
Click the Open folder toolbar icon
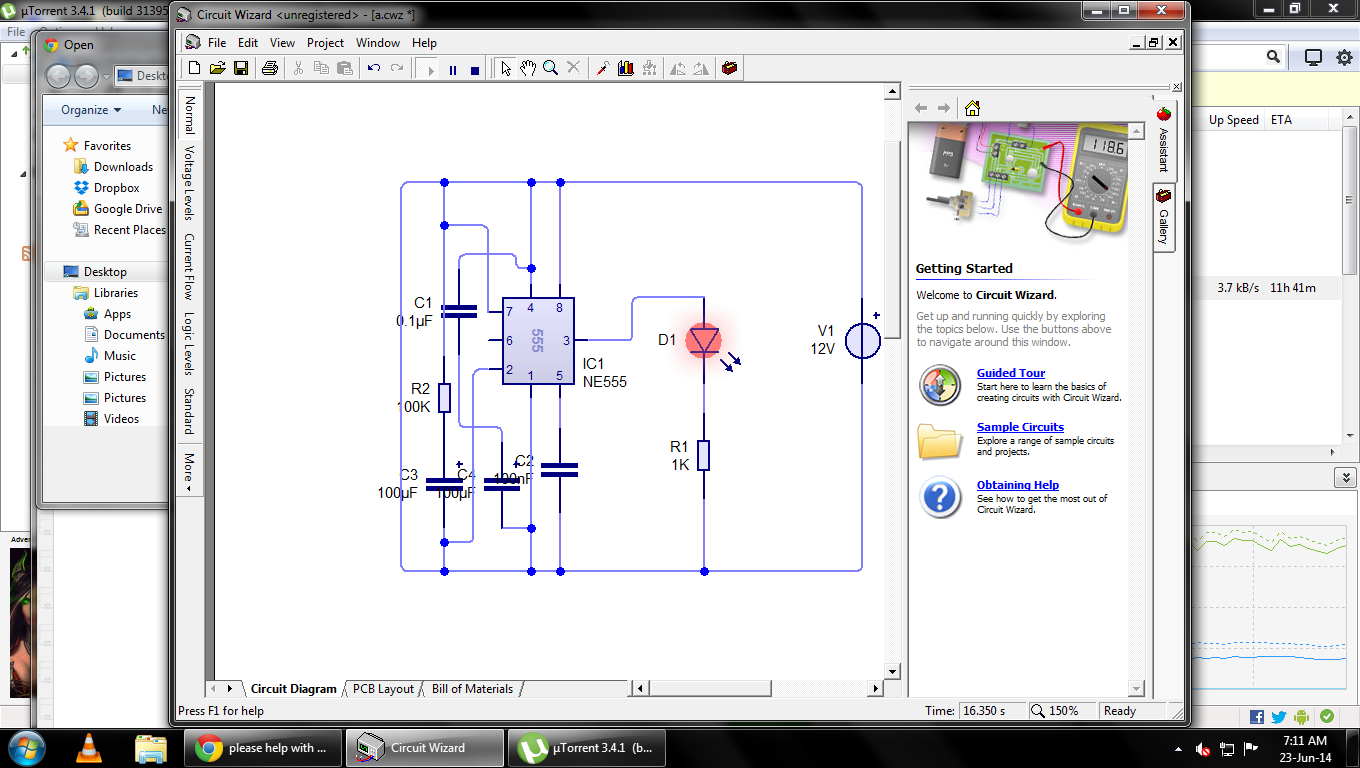(x=217, y=68)
